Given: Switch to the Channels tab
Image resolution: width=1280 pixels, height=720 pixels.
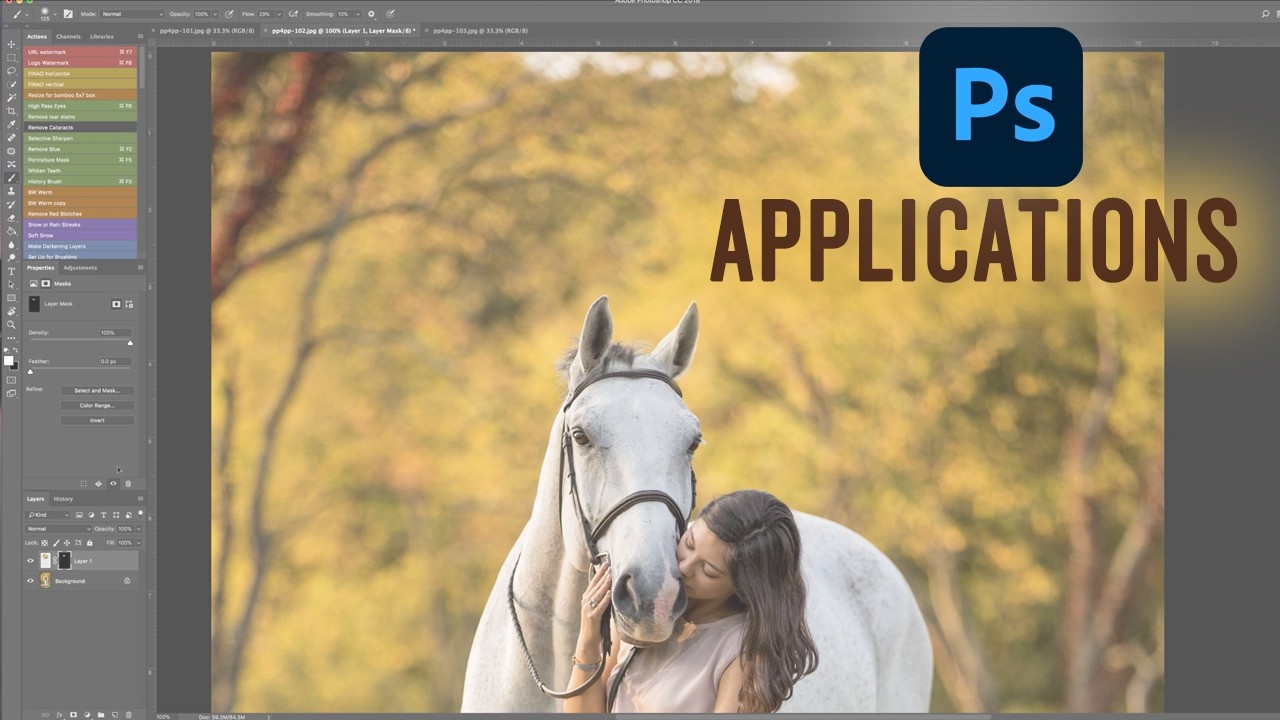Looking at the screenshot, I should (x=68, y=36).
